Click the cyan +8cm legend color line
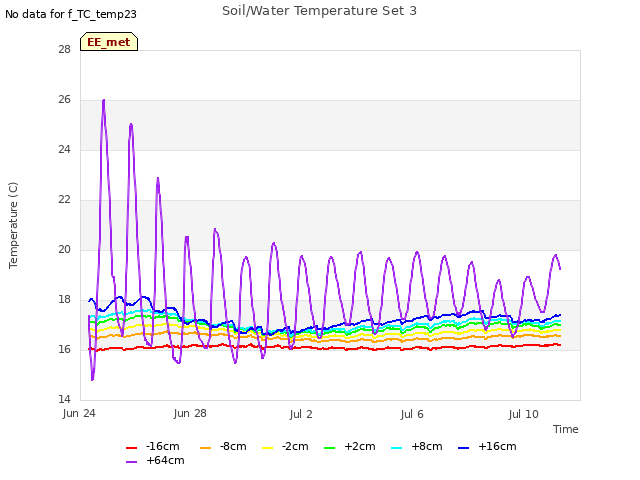The width and height of the screenshot is (640, 480). [x=396, y=448]
